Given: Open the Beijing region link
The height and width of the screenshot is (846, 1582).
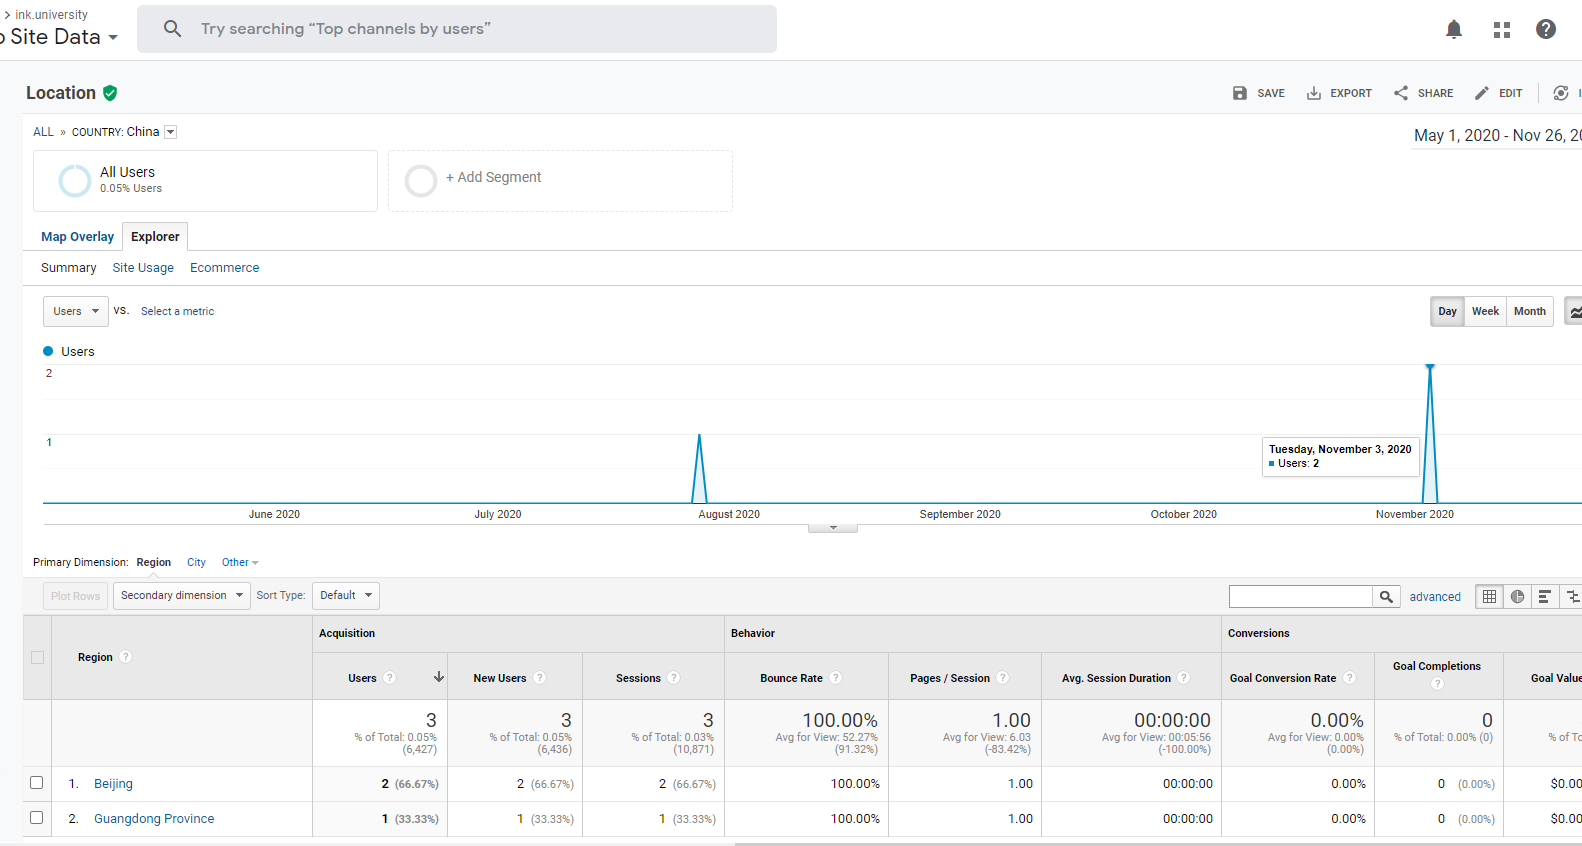Looking at the screenshot, I should click(x=113, y=784).
